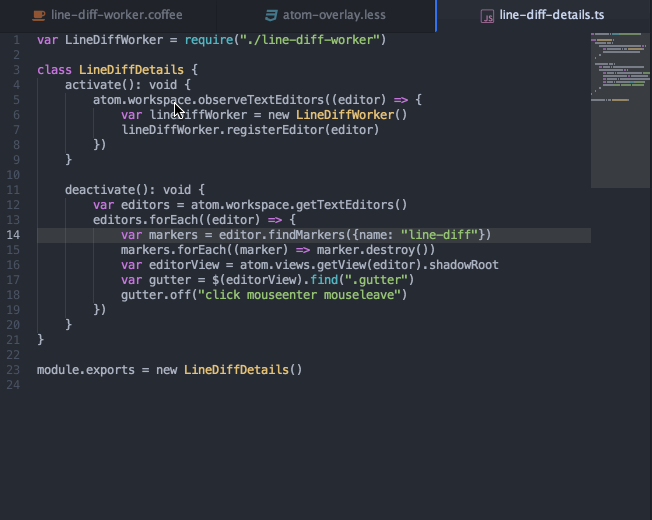This screenshot has height=520, width=652.
Task: Click the 'find' method on line 17
Action: (x=324, y=280)
